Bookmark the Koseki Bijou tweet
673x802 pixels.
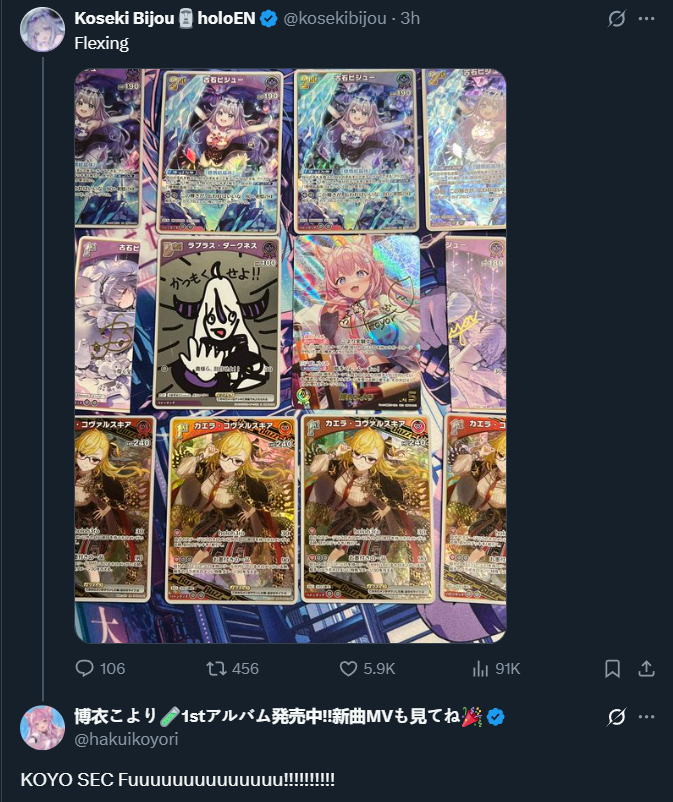pyautogui.click(x=612, y=668)
